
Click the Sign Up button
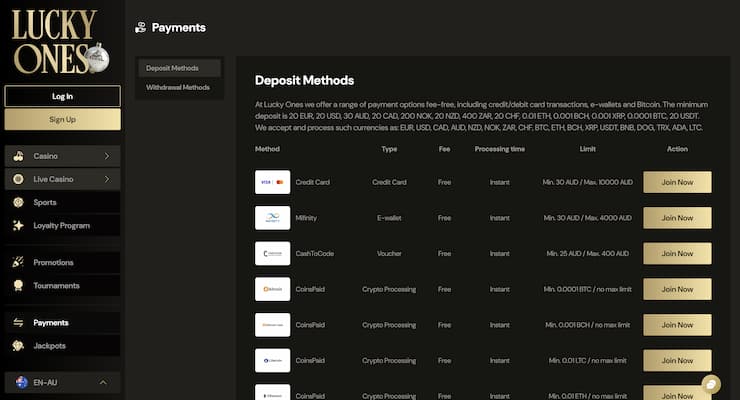pos(62,119)
